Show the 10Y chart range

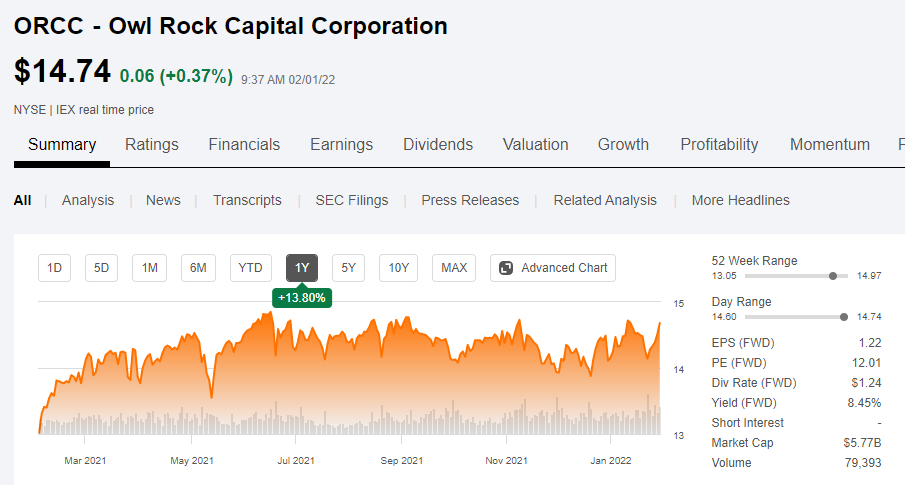tap(398, 268)
